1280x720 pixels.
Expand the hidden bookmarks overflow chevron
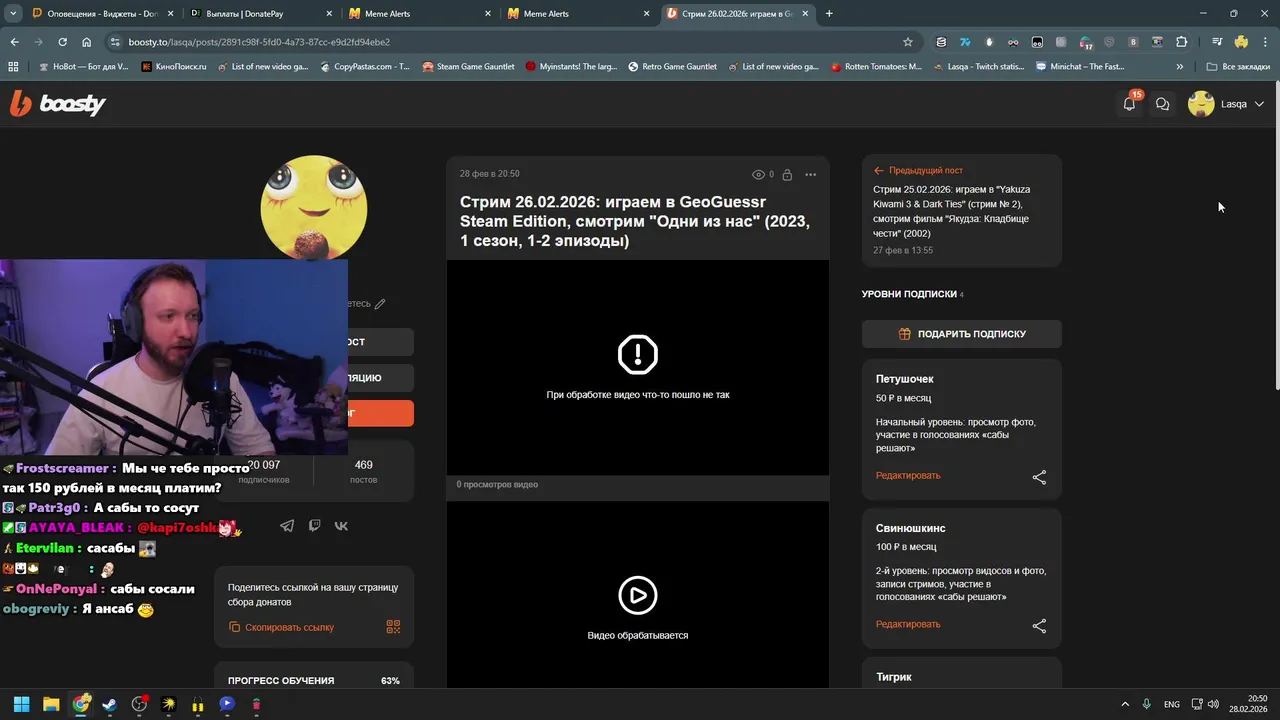coord(1180,67)
